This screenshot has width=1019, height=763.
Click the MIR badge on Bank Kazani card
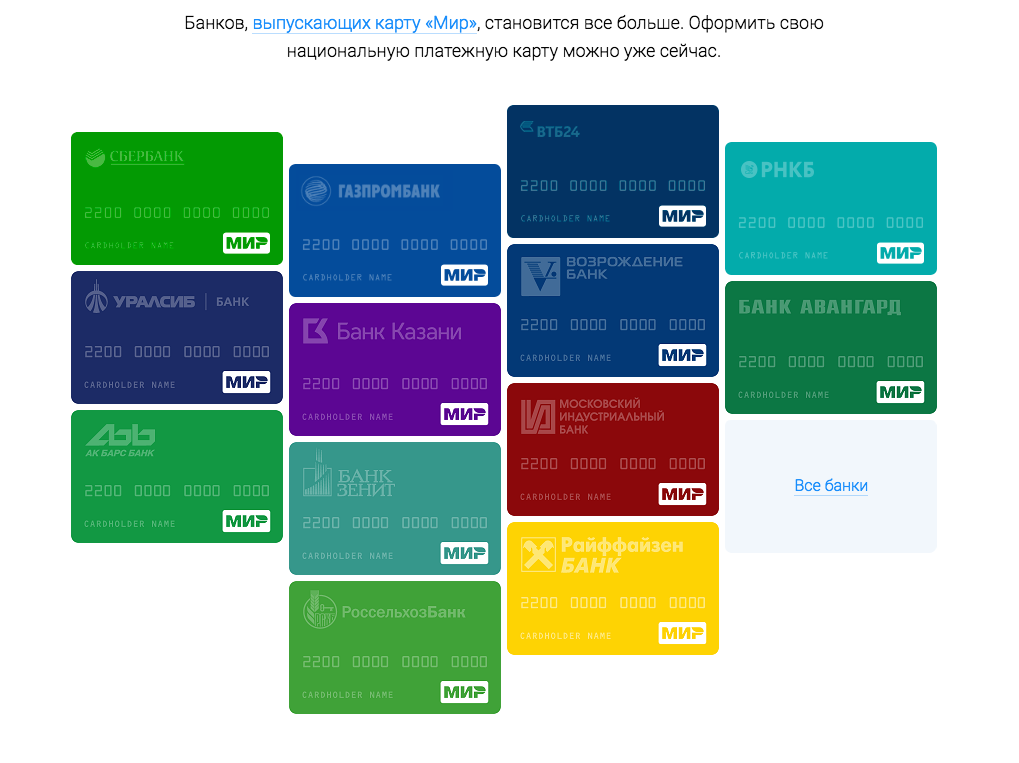[x=464, y=414]
